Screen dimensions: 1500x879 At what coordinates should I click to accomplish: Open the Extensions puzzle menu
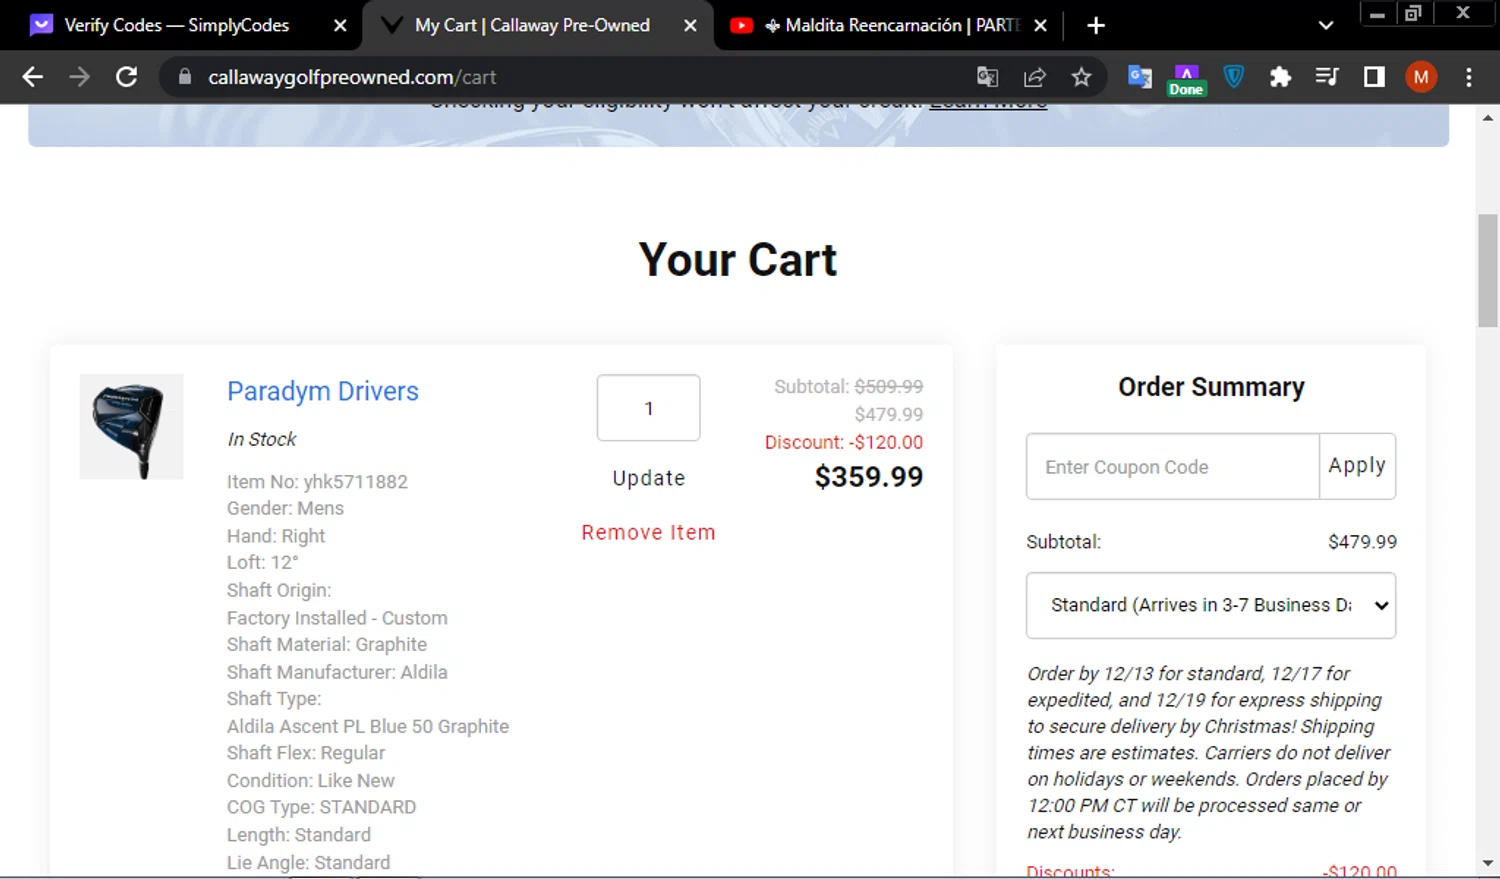(x=1280, y=77)
